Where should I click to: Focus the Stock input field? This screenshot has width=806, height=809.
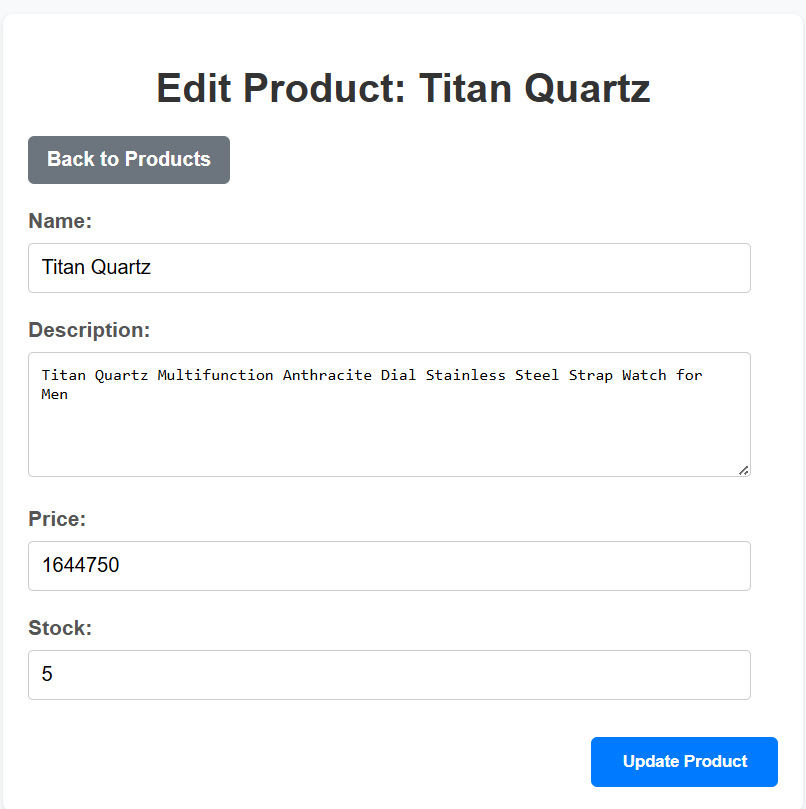click(389, 675)
